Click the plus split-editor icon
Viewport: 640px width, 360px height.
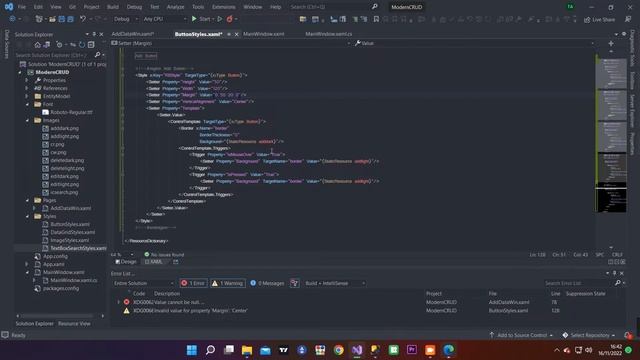(x=611, y=43)
